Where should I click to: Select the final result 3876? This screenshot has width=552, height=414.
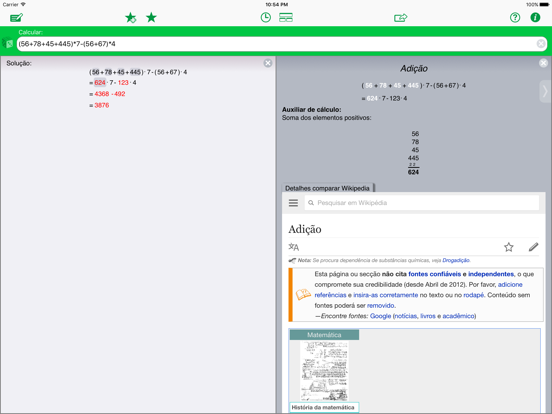coord(102,105)
